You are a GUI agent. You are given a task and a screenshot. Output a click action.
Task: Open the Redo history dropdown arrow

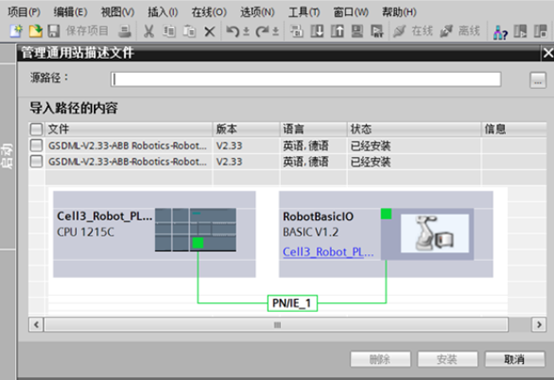tap(276, 32)
